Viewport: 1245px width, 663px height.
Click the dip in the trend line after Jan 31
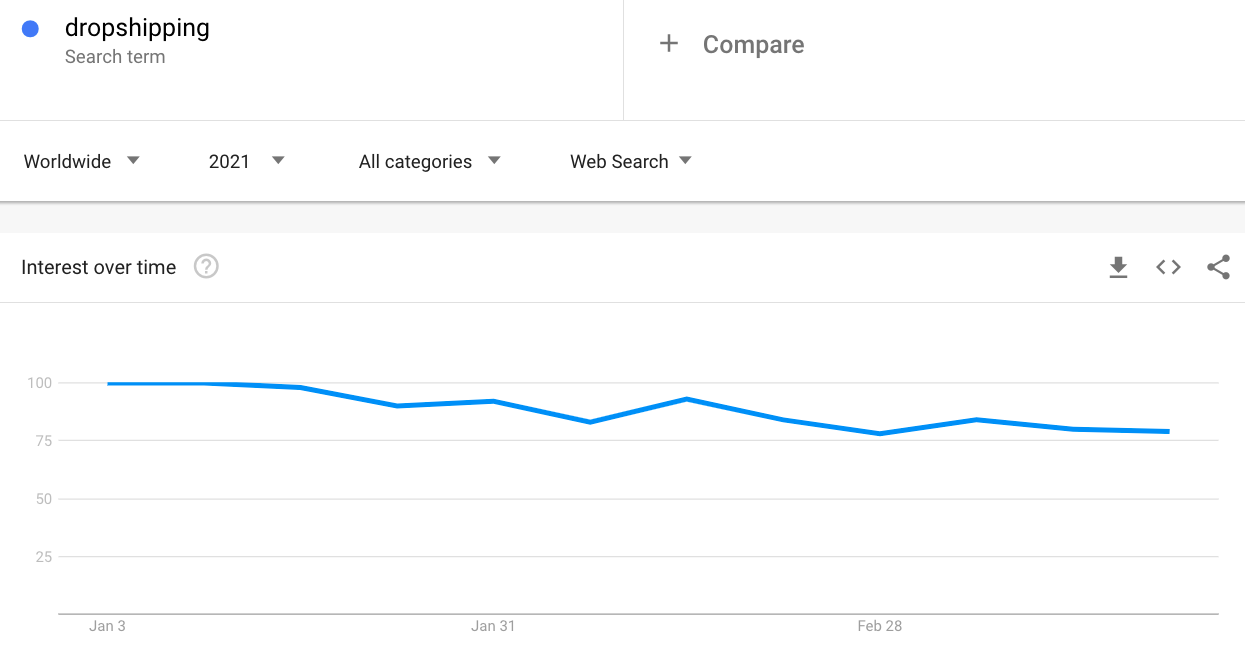[x=590, y=422]
